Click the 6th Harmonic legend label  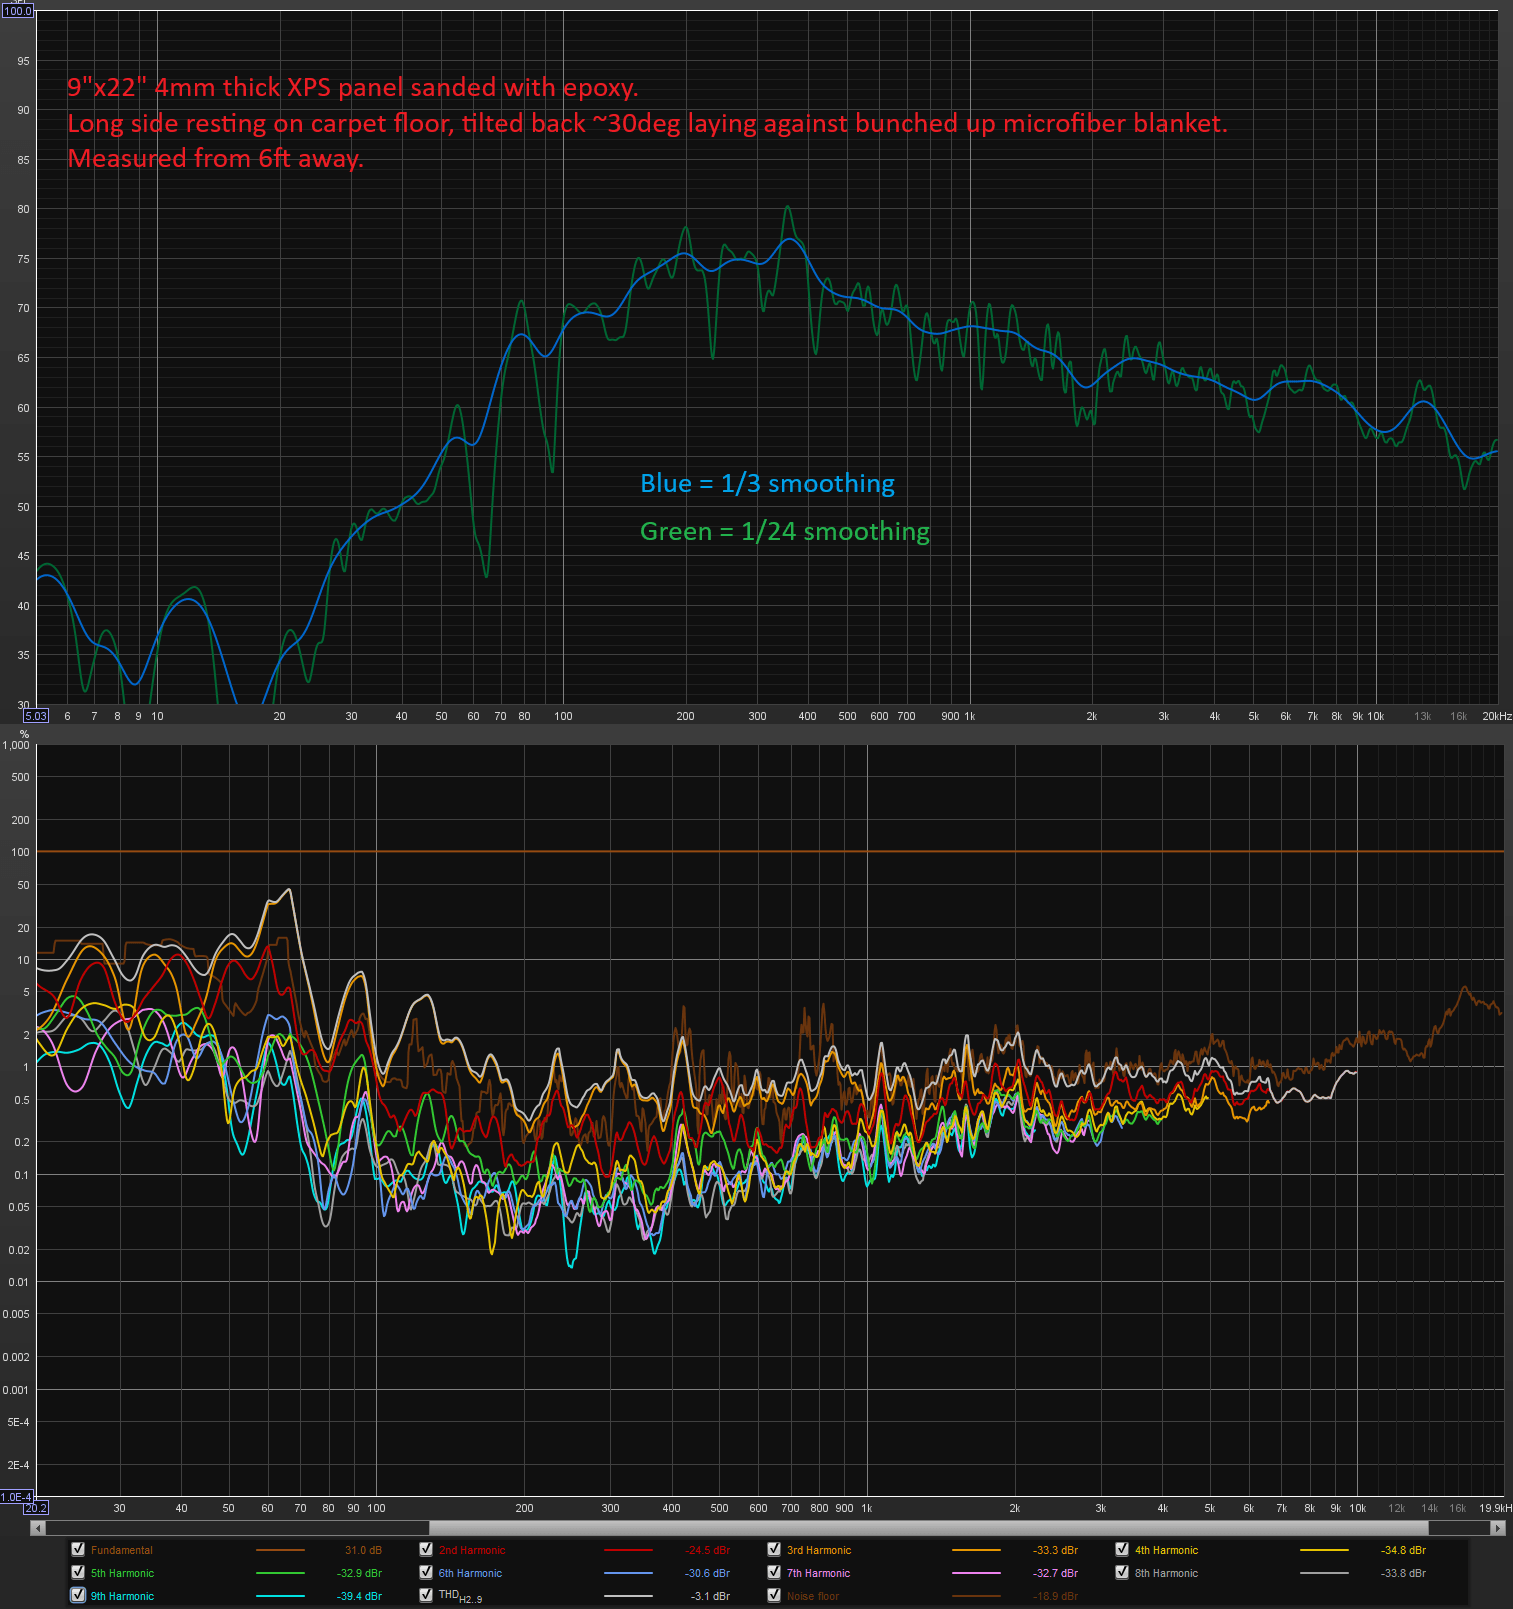point(470,1573)
